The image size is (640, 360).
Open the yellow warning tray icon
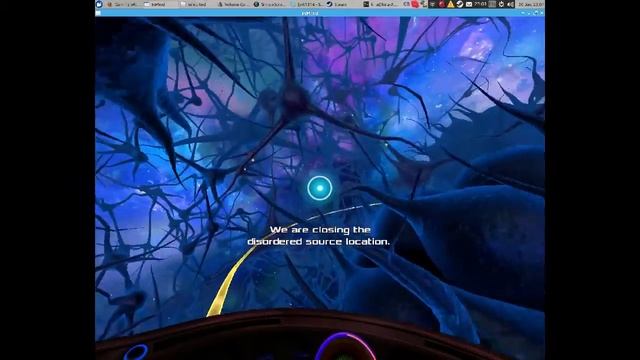(x=450, y=4)
